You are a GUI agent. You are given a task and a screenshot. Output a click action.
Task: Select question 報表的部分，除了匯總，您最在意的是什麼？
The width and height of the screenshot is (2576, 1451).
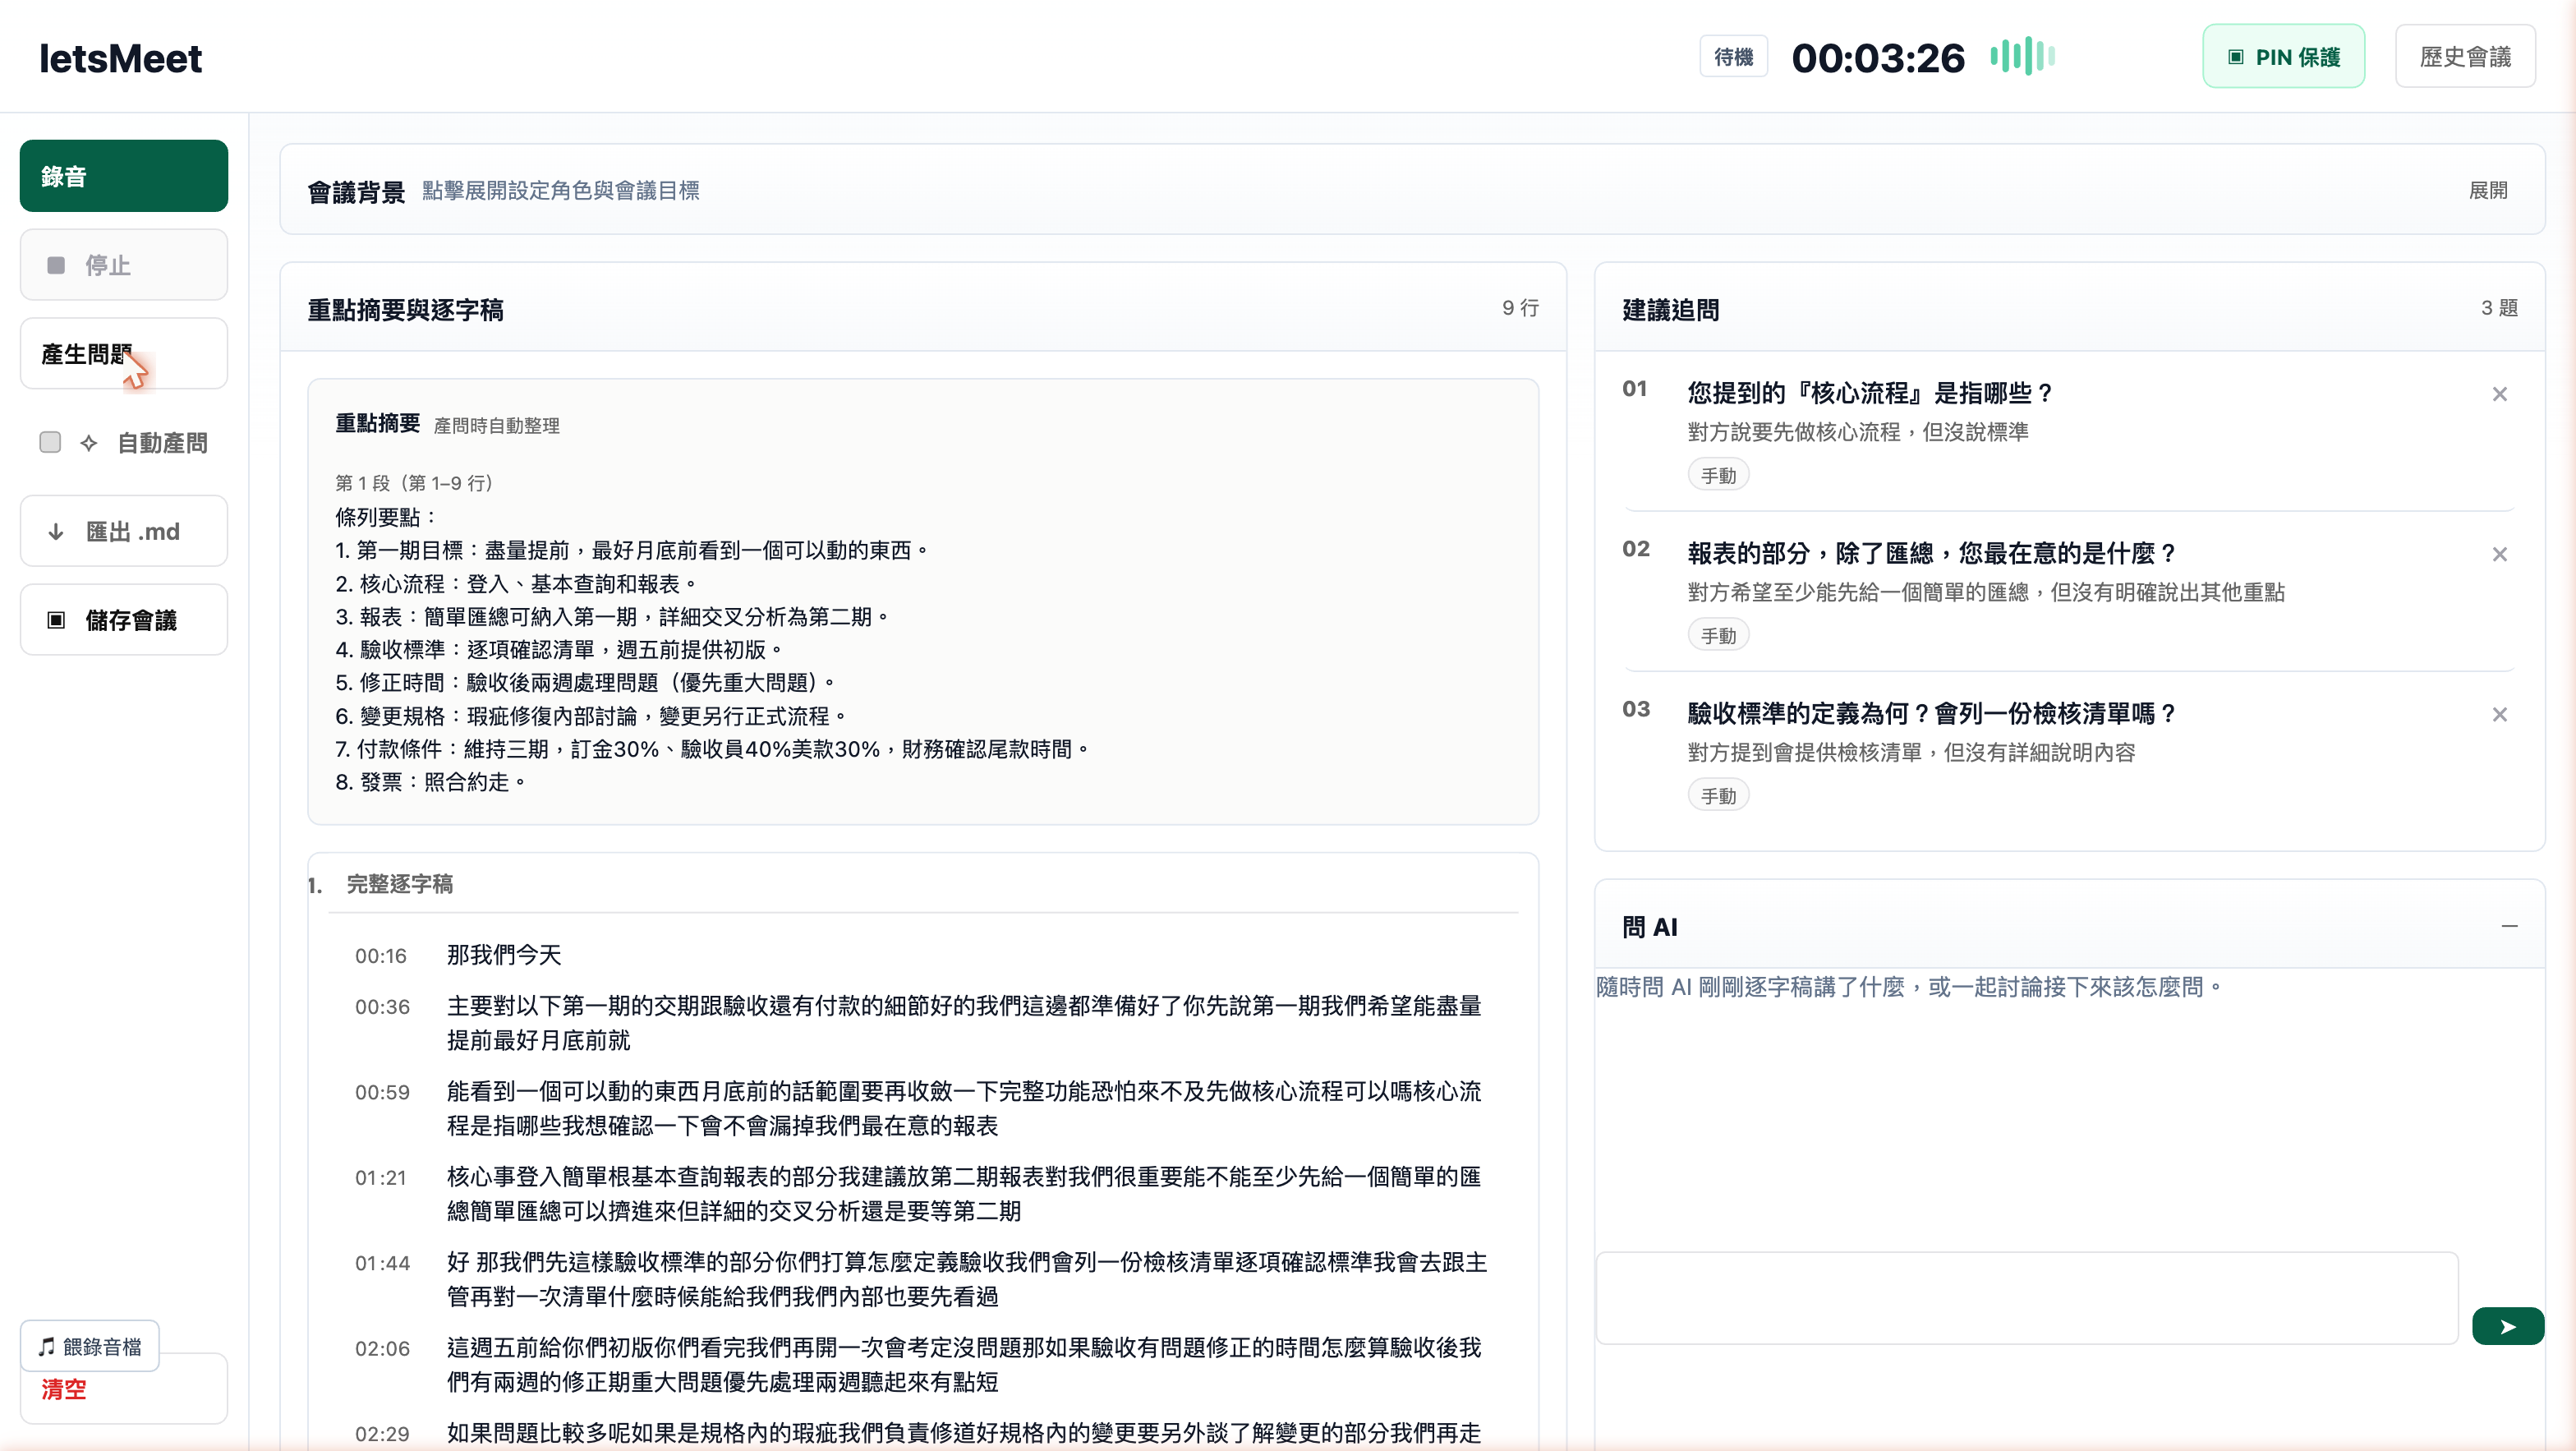[1932, 553]
